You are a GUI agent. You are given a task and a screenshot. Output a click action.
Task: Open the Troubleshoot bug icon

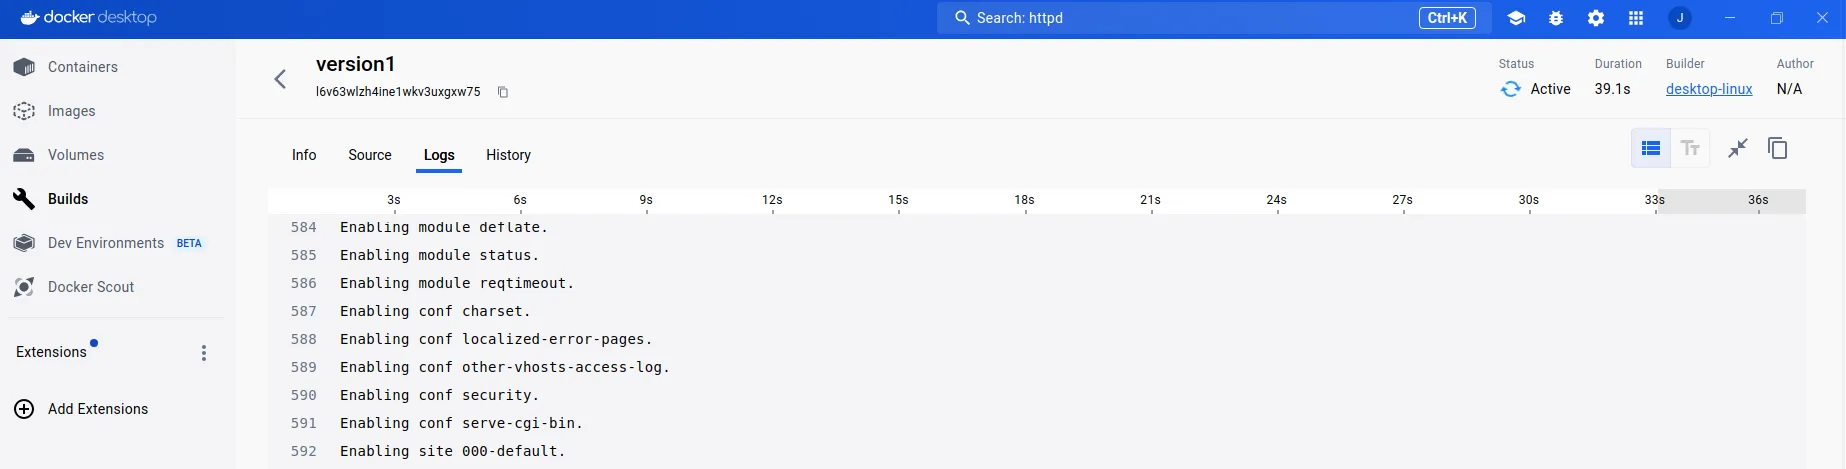[x=1556, y=18]
